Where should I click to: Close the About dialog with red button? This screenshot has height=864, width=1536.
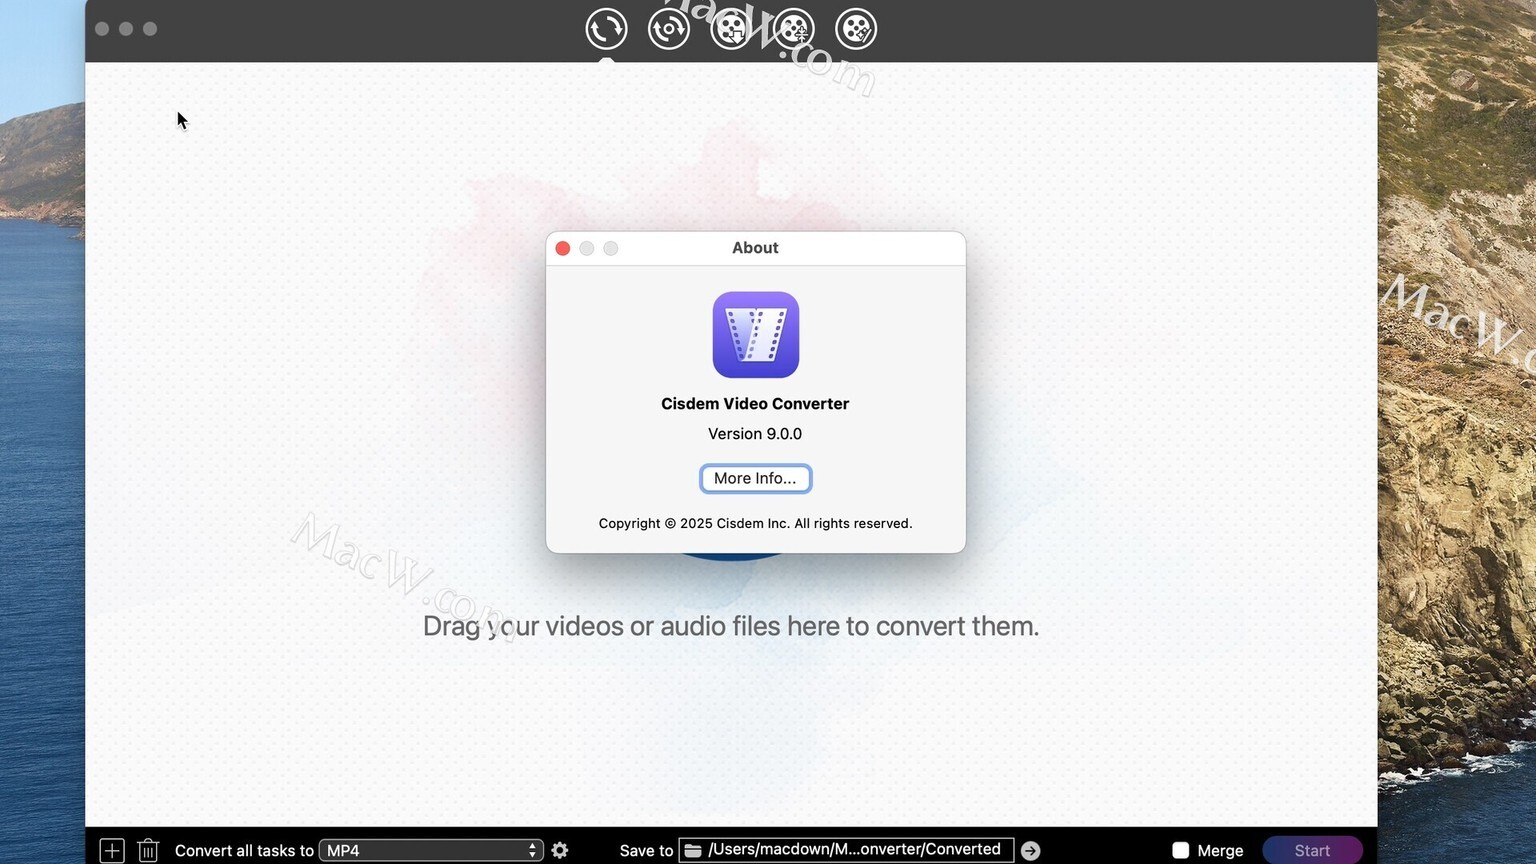(563, 248)
